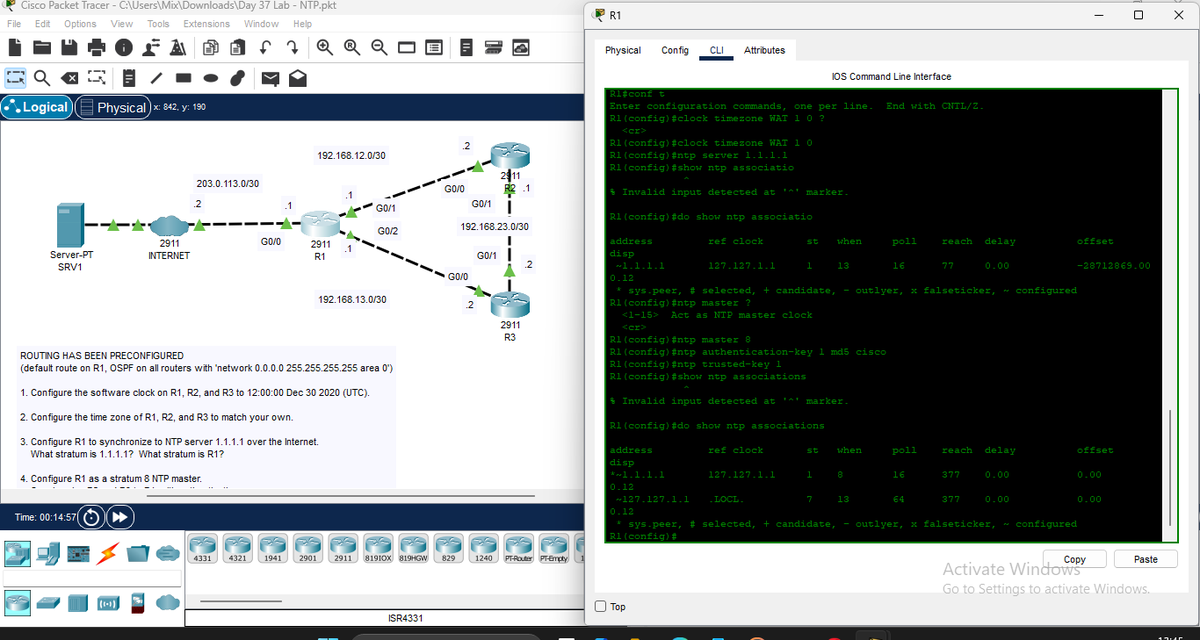
Task: Select Components category icon
Action: coord(77,552)
